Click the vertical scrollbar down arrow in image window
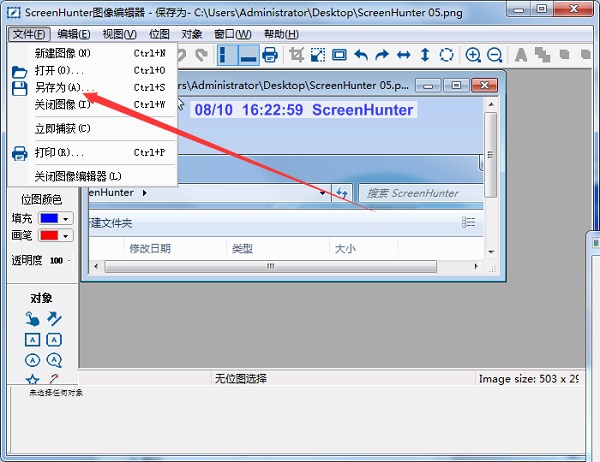The width and height of the screenshot is (600, 462). tap(491, 252)
